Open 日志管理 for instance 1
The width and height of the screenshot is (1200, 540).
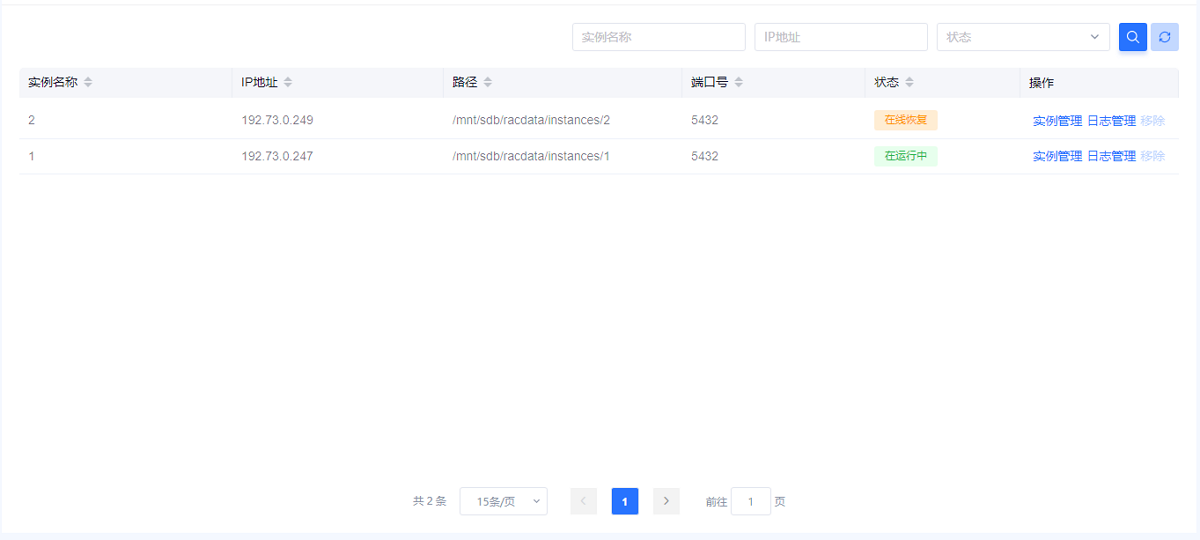tap(1111, 156)
